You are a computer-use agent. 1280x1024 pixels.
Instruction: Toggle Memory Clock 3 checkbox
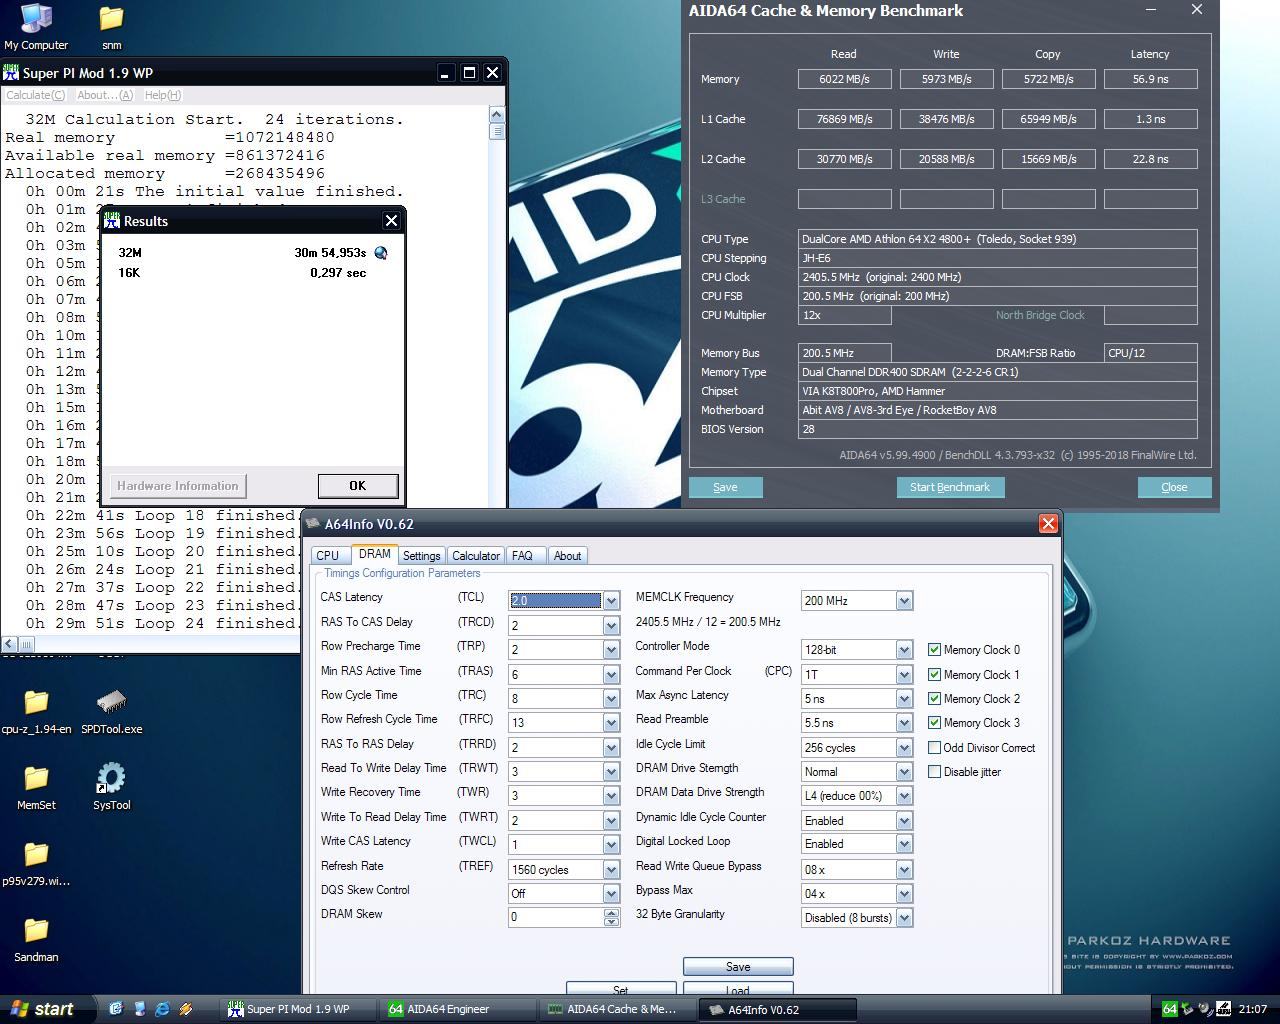click(x=934, y=723)
